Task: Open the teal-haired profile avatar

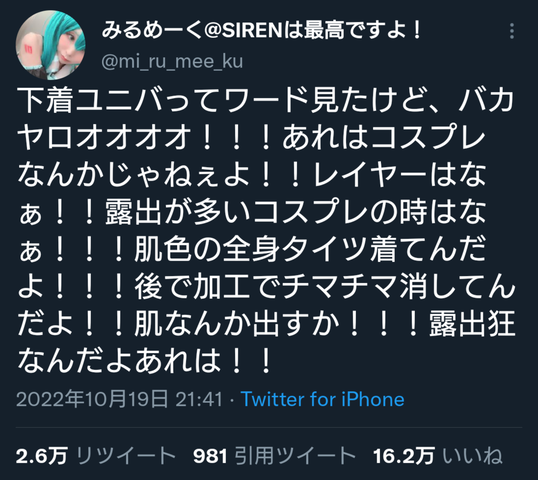Action: click(51, 45)
